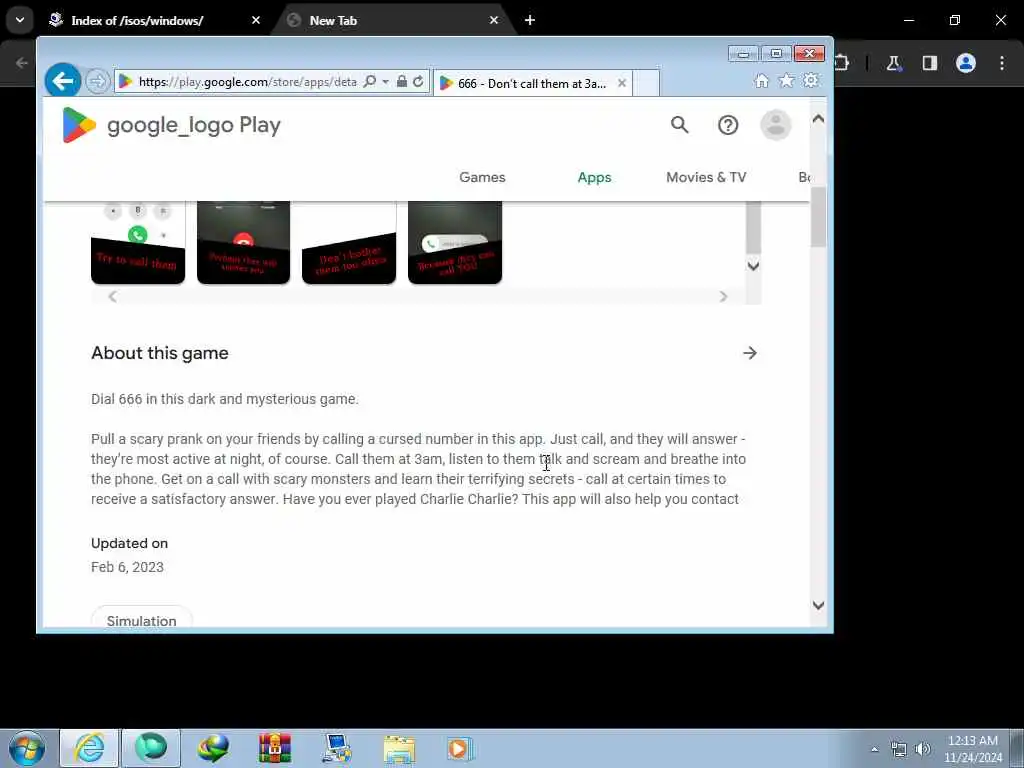Open the IE tools gear menu
Image resolution: width=1024 pixels, height=768 pixels.
(x=811, y=80)
